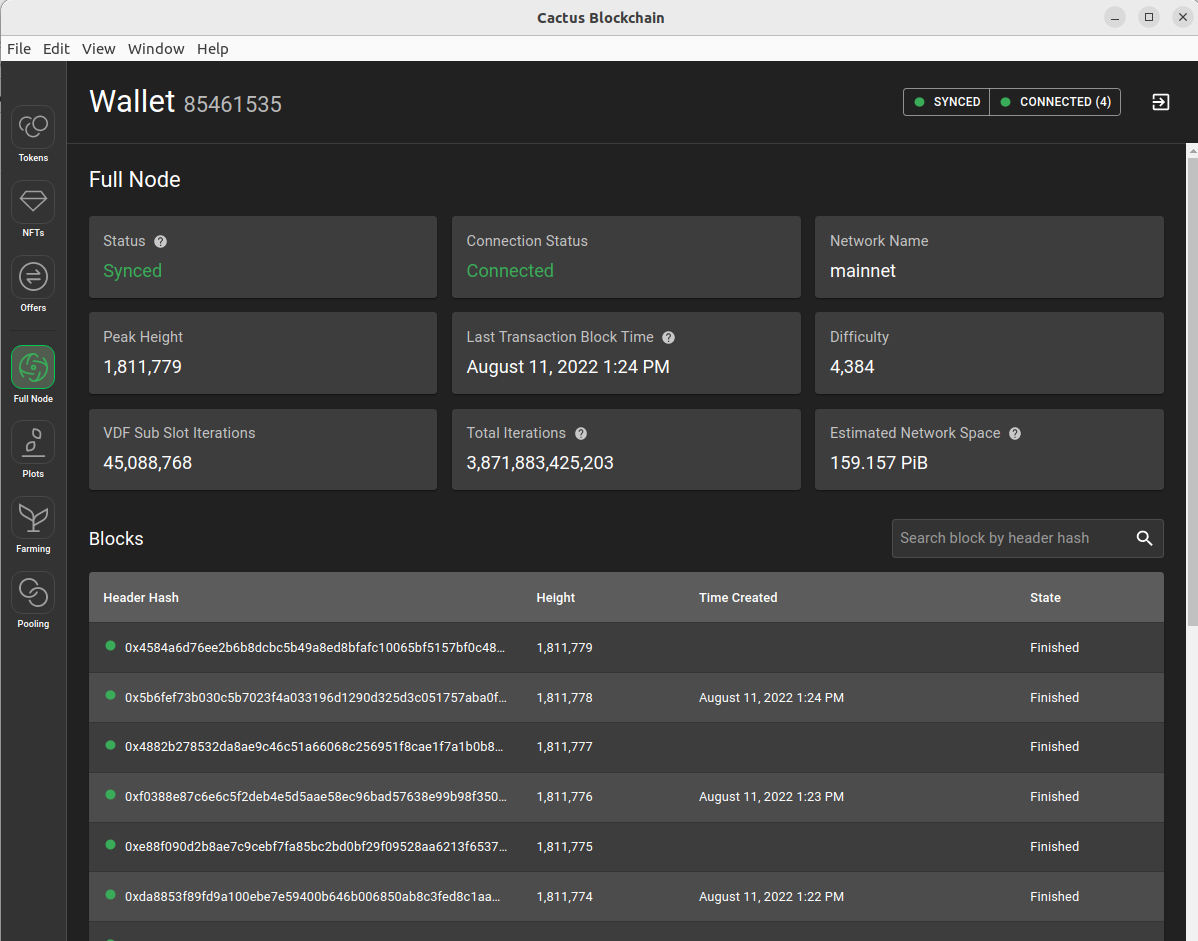Open the File menu
The height and width of the screenshot is (941, 1198).
pyautogui.click(x=19, y=49)
